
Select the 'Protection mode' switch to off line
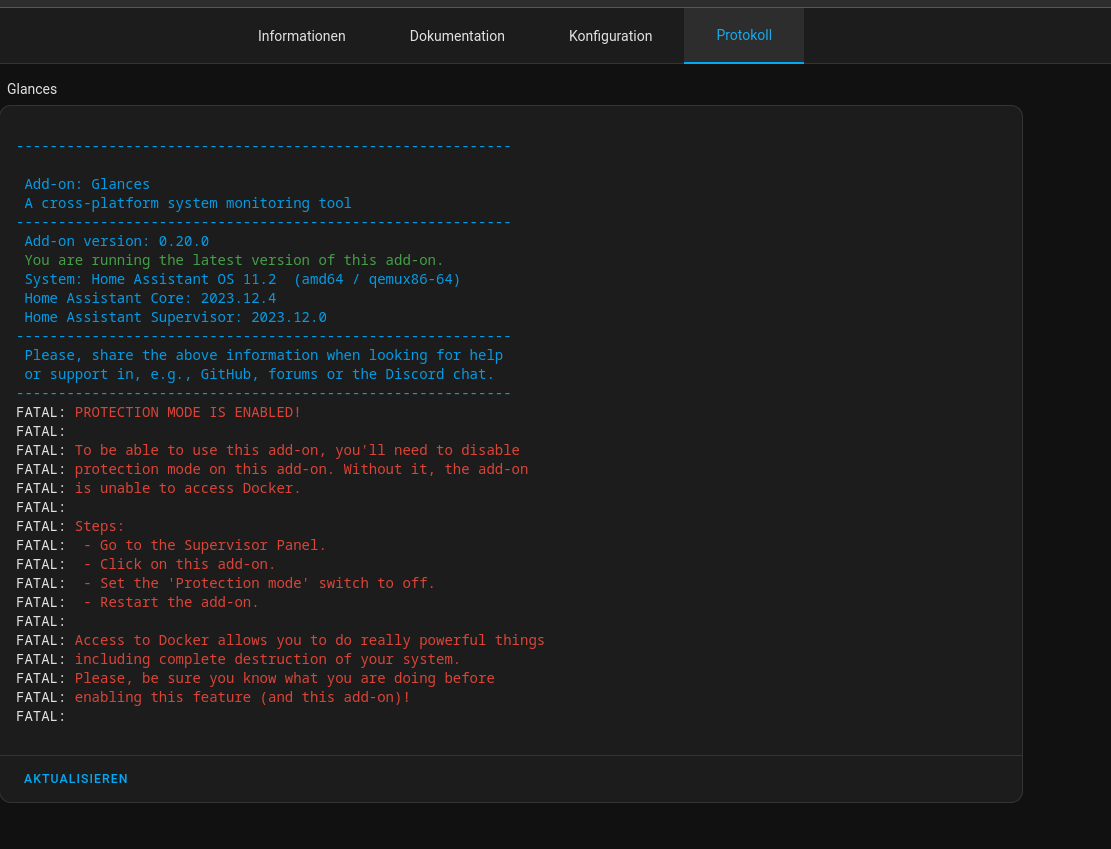pos(259,584)
